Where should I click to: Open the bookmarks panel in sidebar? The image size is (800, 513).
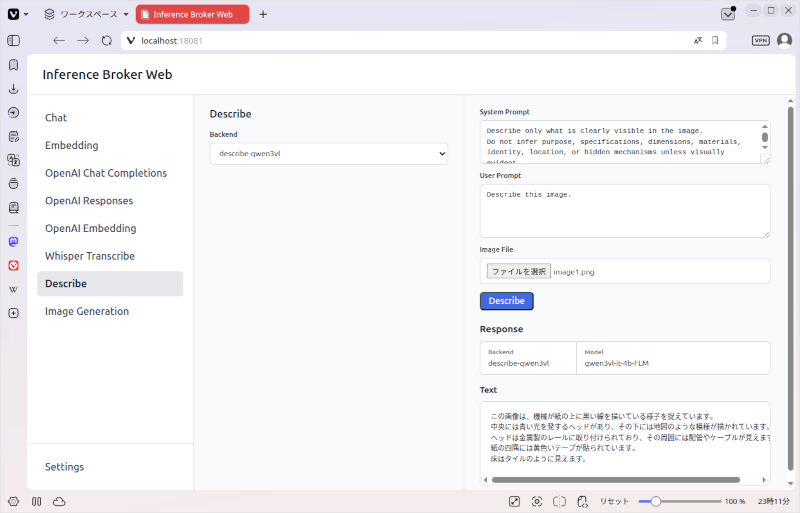14,65
